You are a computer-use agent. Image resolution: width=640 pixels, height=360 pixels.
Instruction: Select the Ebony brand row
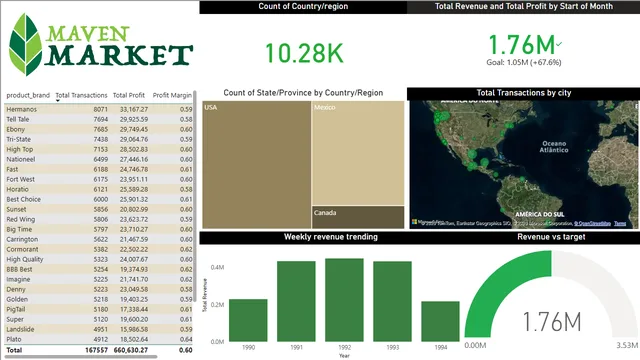click(99, 129)
